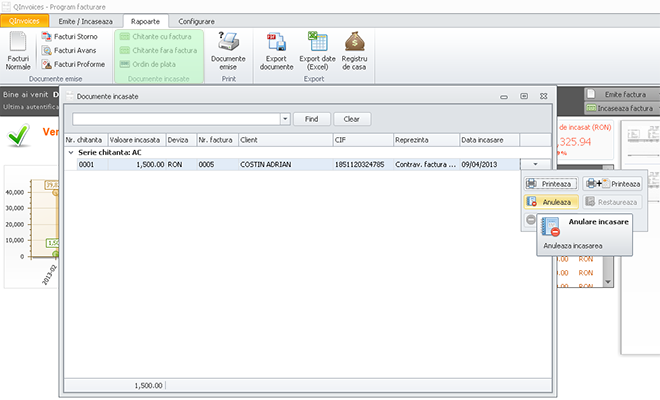
Task: Open Facturi Normale documents
Action: click(x=18, y=50)
